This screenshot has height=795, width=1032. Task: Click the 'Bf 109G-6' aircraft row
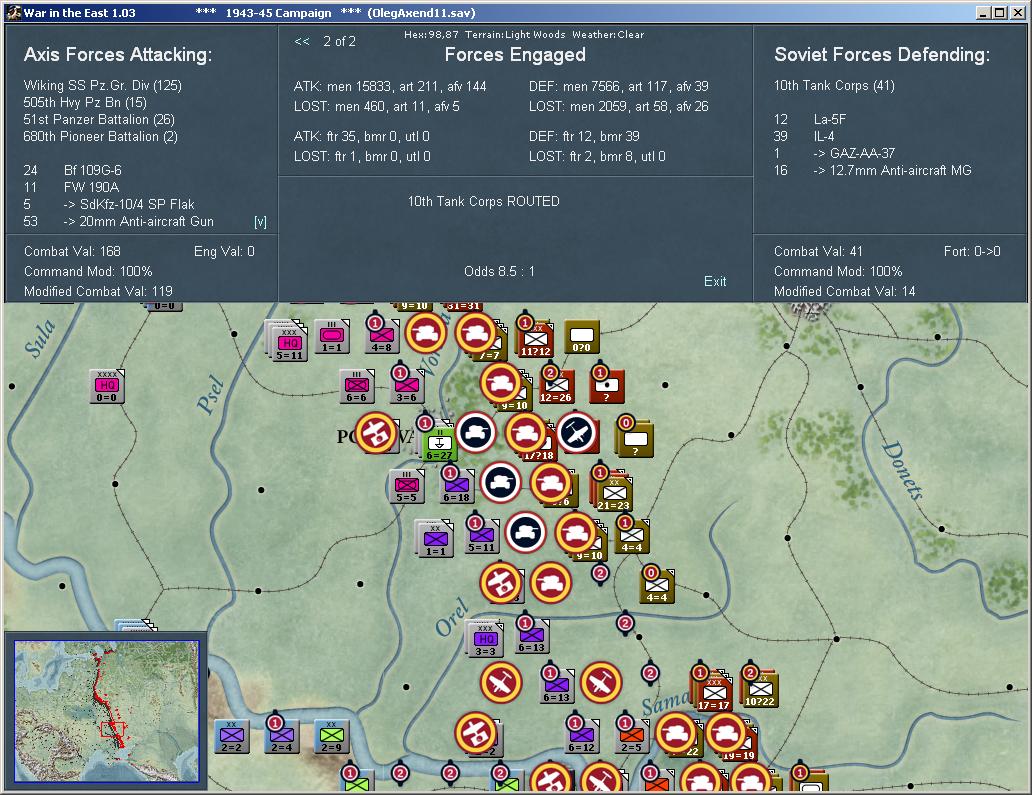[72, 170]
